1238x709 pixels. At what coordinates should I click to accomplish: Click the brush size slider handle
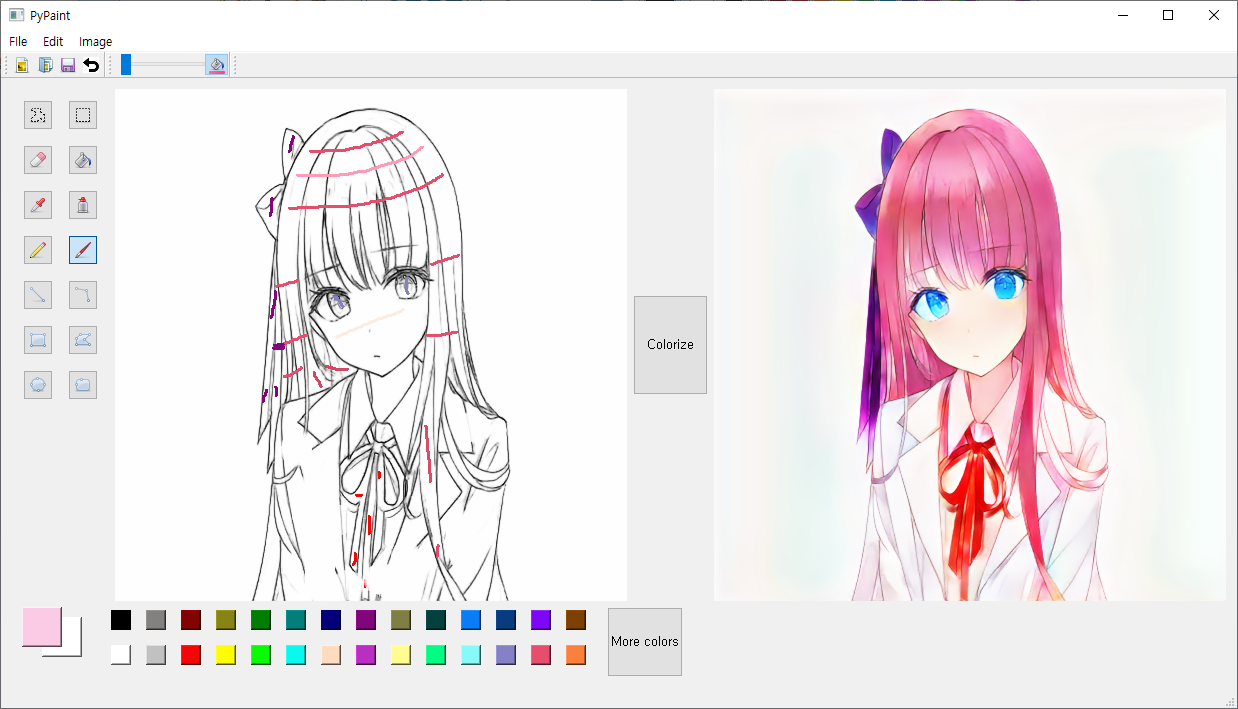(x=126, y=65)
